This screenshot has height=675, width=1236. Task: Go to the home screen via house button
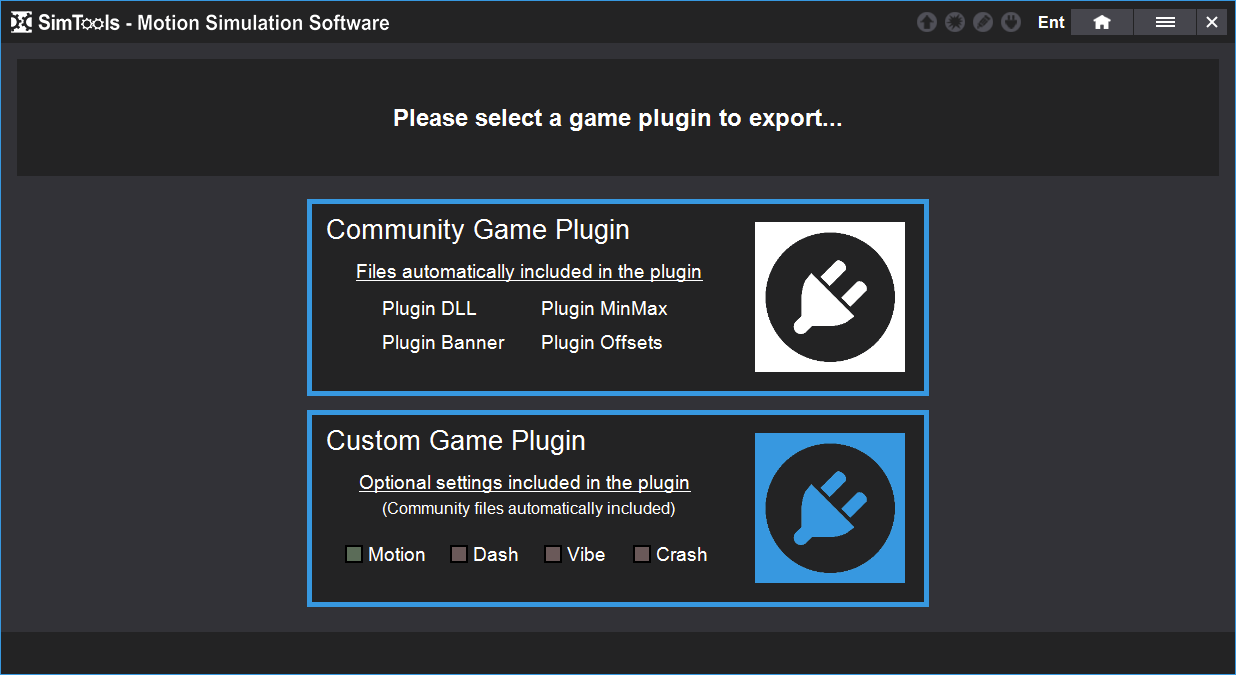coord(1102,22)
